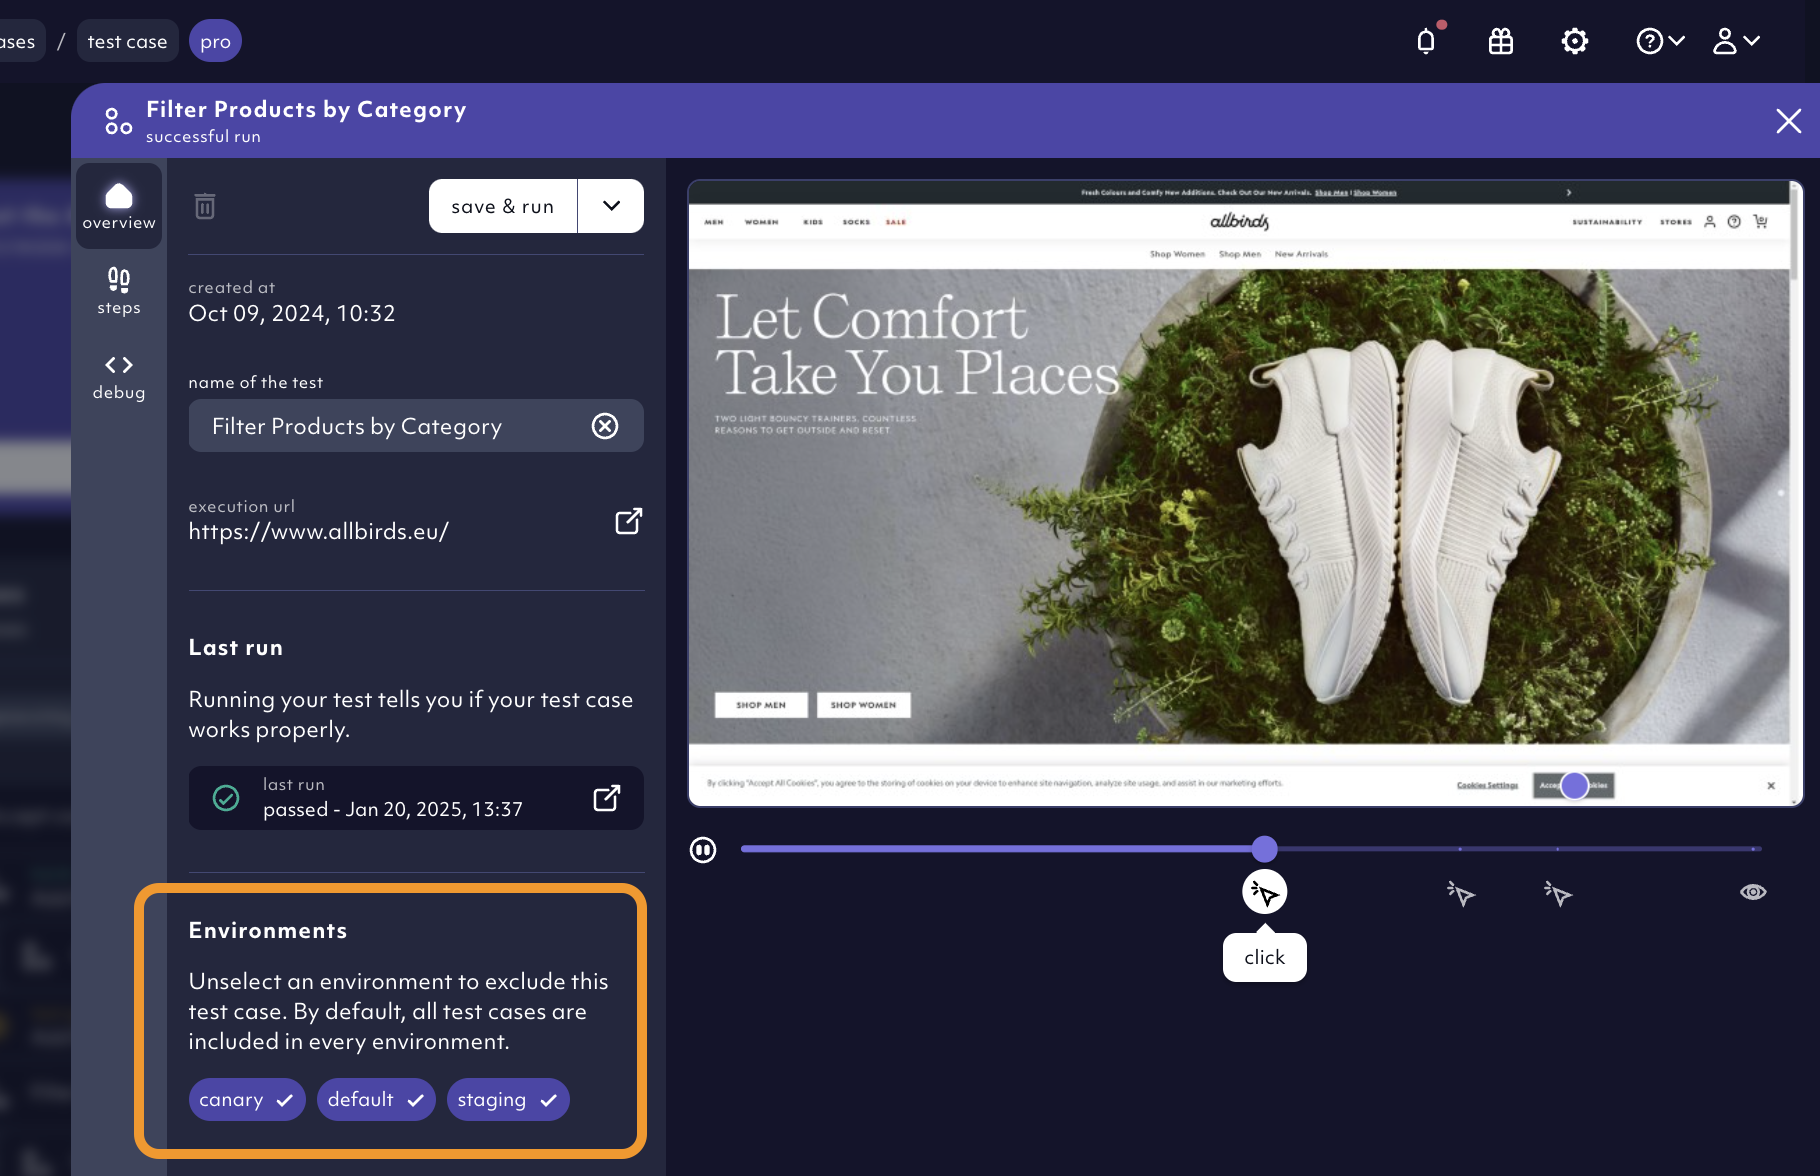The width and height of the screenshot is (1820, 1176).
Task: Edit the name of the test field
Action: pos(416,426)
